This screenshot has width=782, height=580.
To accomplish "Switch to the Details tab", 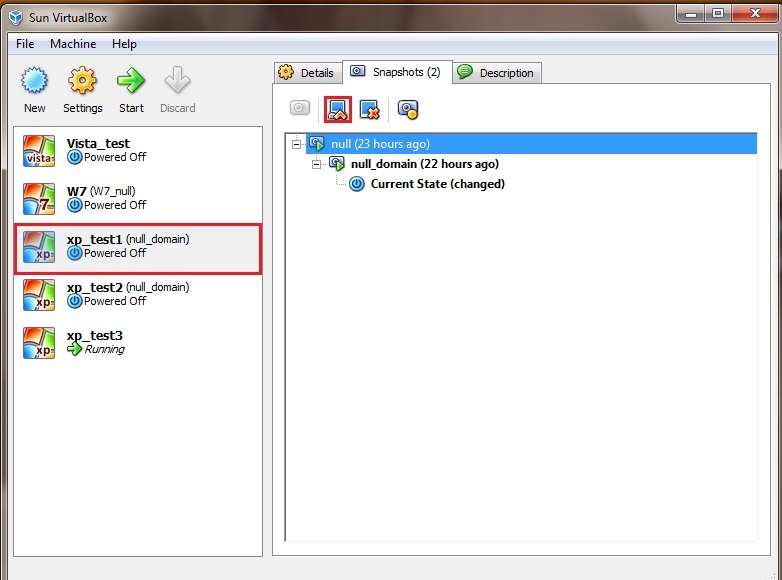I will (x=308, y=73).
